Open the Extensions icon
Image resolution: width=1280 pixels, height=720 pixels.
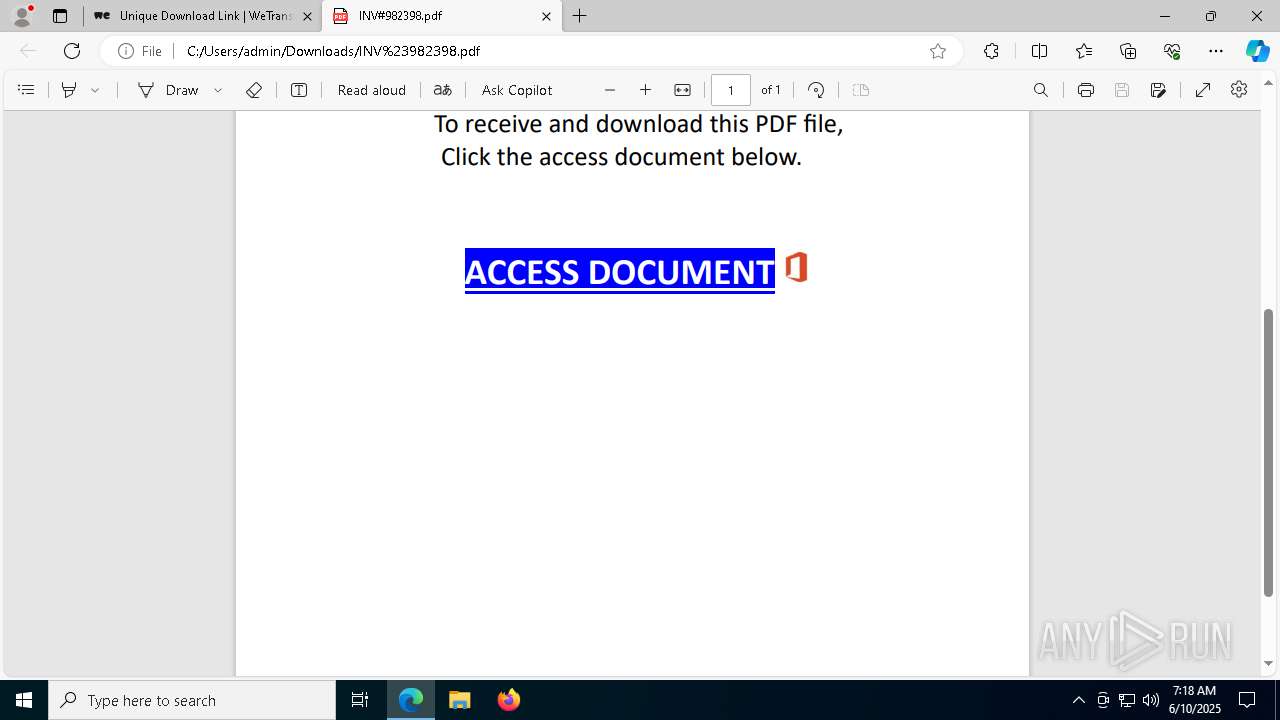pos(991,51)
